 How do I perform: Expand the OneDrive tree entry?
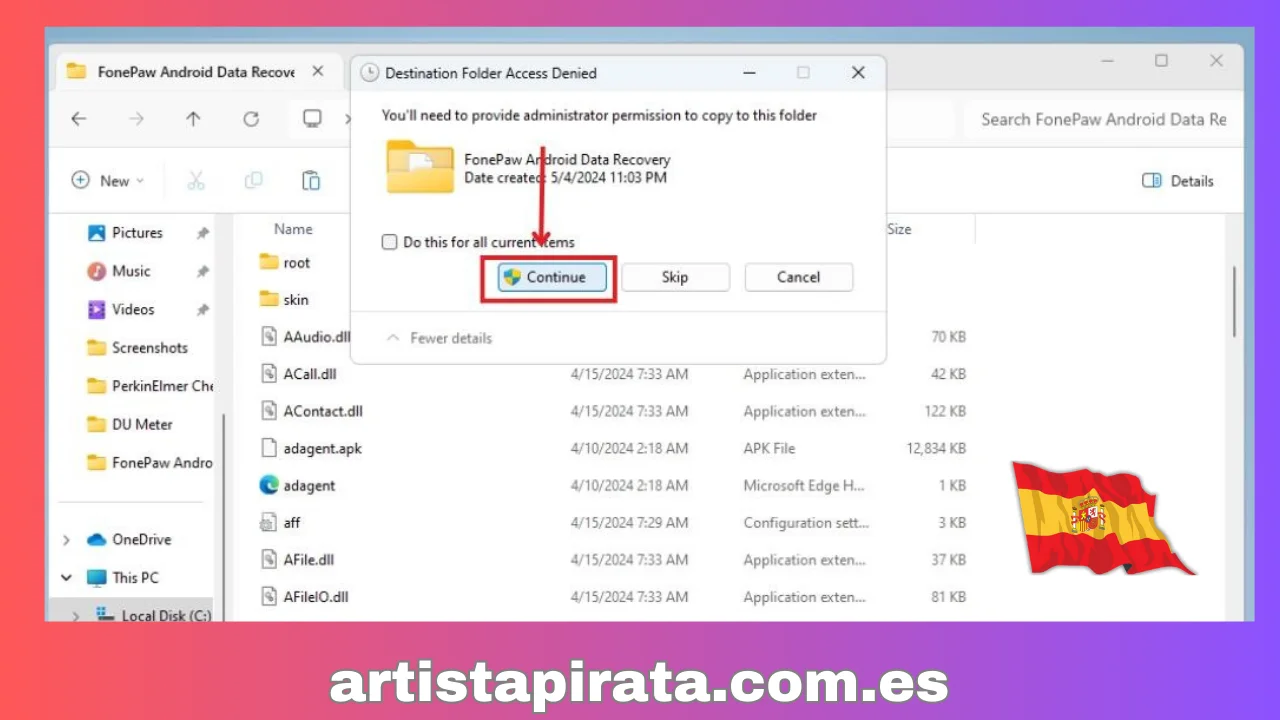(65, 539)
